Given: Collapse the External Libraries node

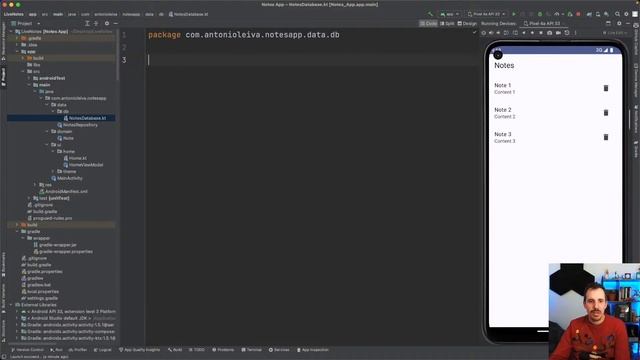Looking at the screenshot, I should [x=11, y=305].
